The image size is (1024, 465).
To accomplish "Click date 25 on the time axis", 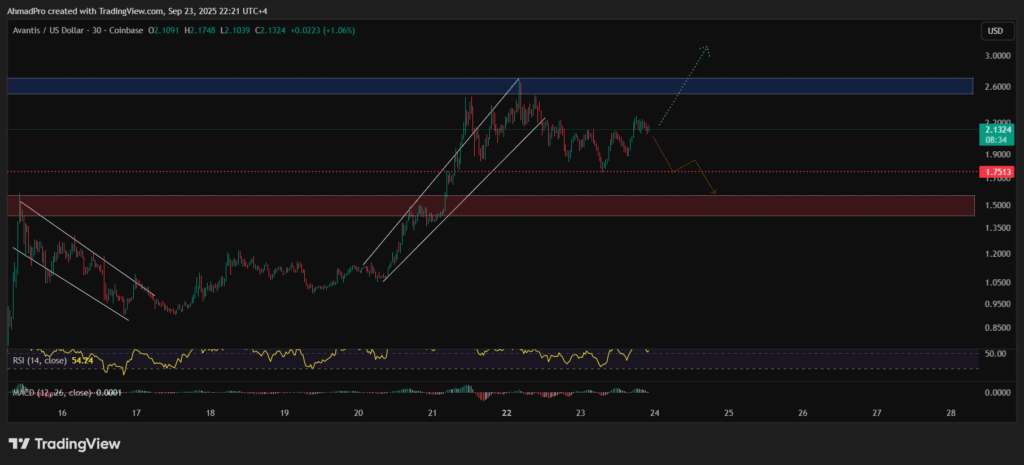I will [728, 412].
